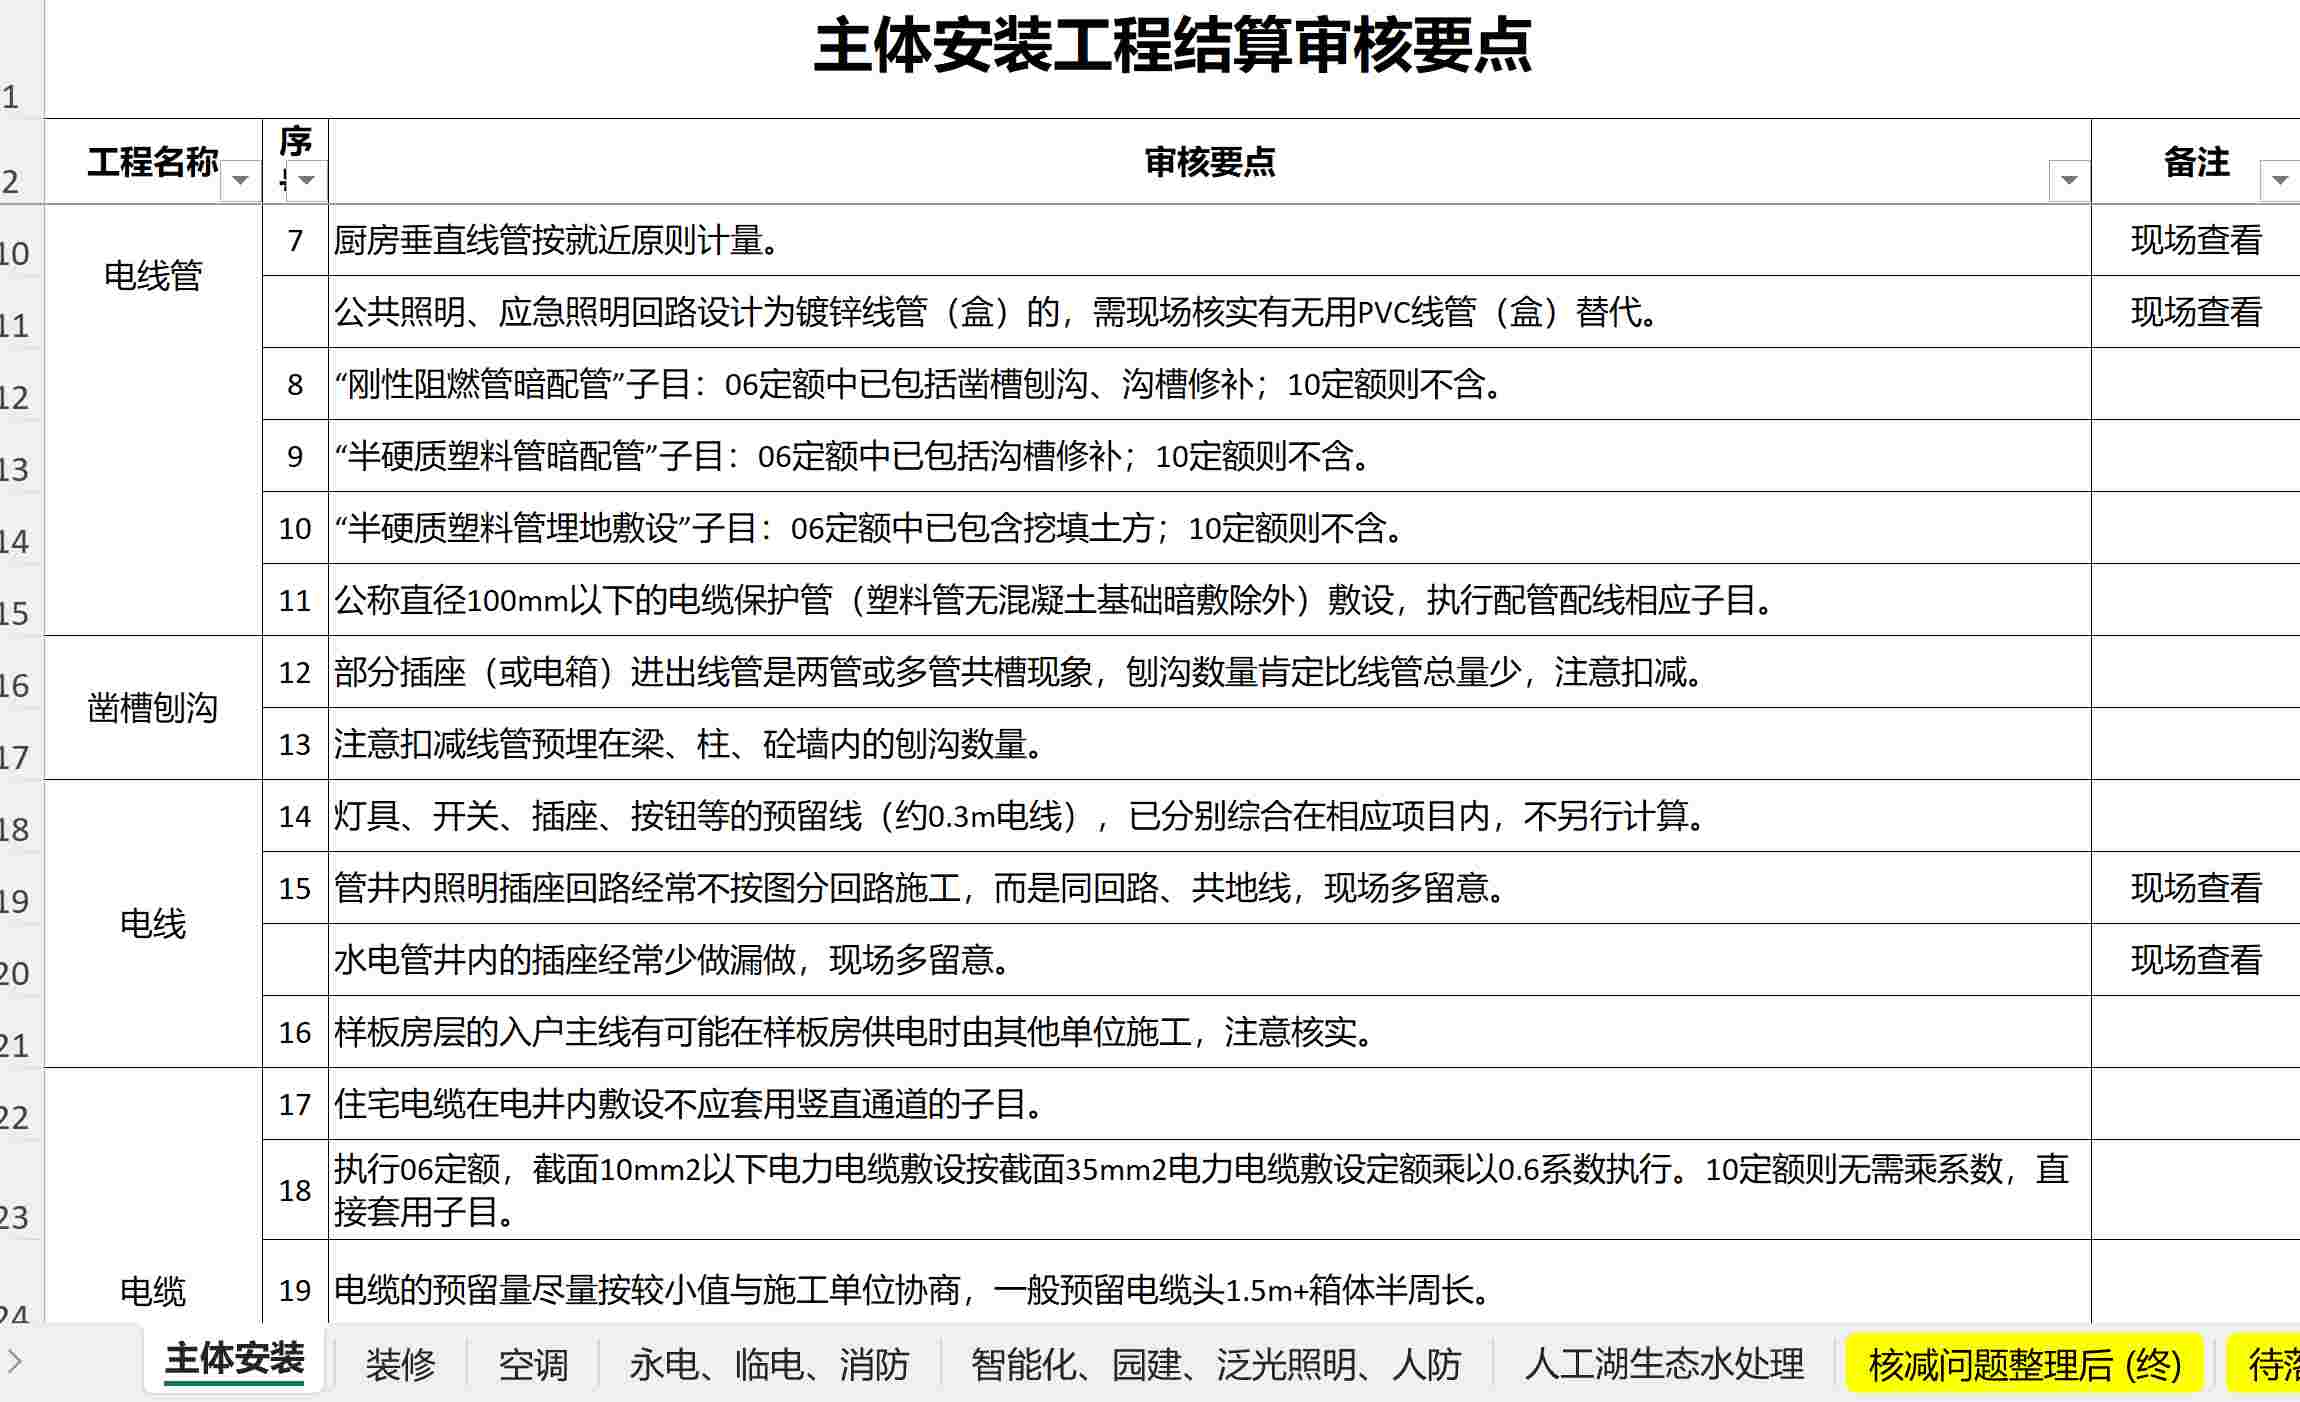Viewport: 2300px width, 1402px height.
Task: Select row header 2
Action: tap(20, 161)
